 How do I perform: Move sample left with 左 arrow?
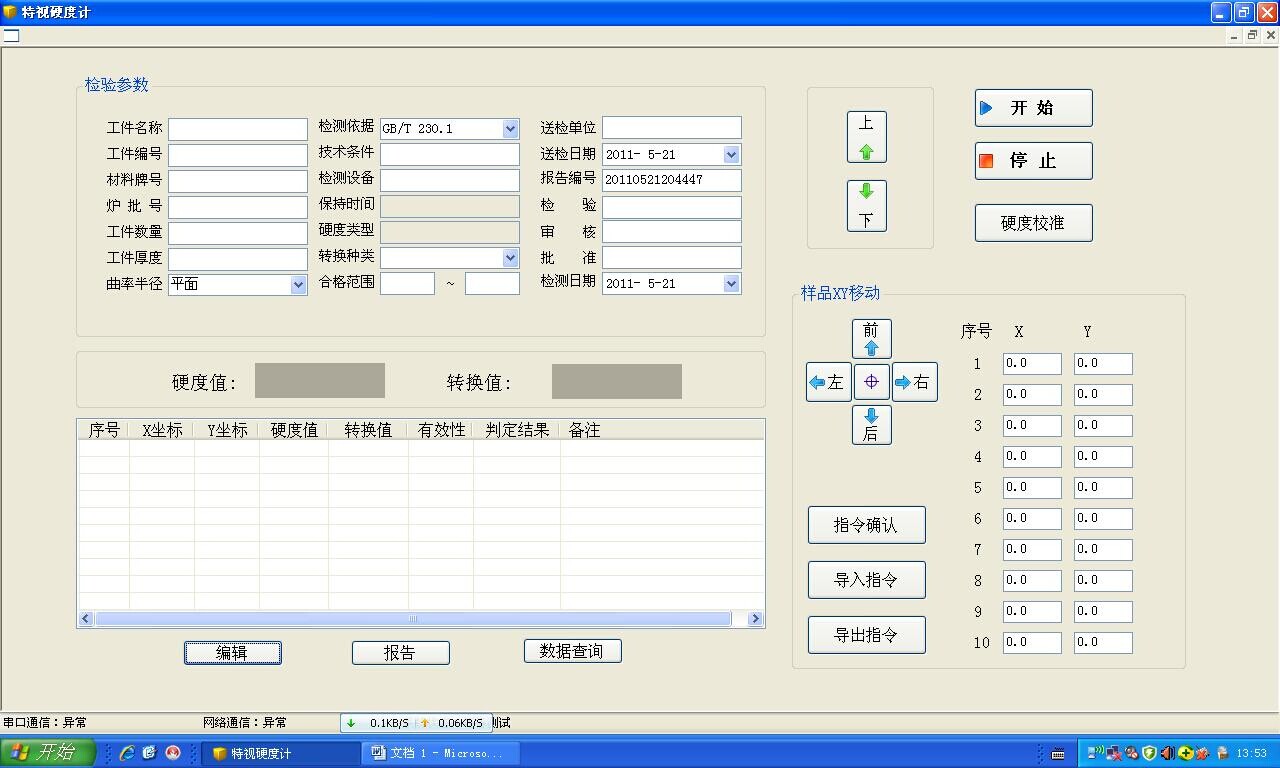[828, 382]
